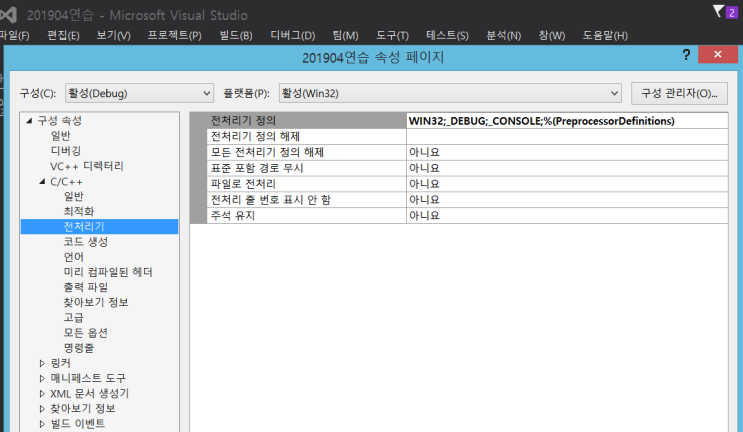Image resolution: width=743 pixels, height=432 pixels.
Task: Select the 고급 tree item
Action: 73,317
